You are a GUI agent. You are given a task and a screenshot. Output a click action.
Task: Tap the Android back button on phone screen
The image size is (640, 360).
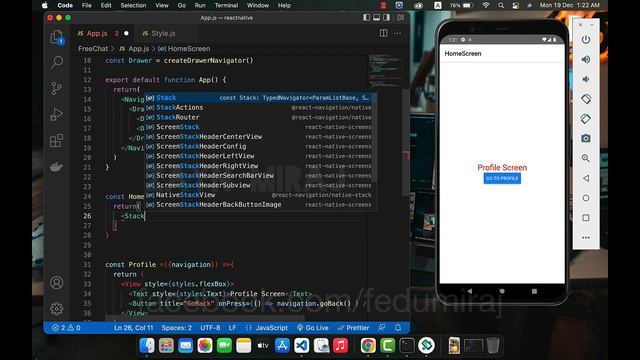pos(469,291)
